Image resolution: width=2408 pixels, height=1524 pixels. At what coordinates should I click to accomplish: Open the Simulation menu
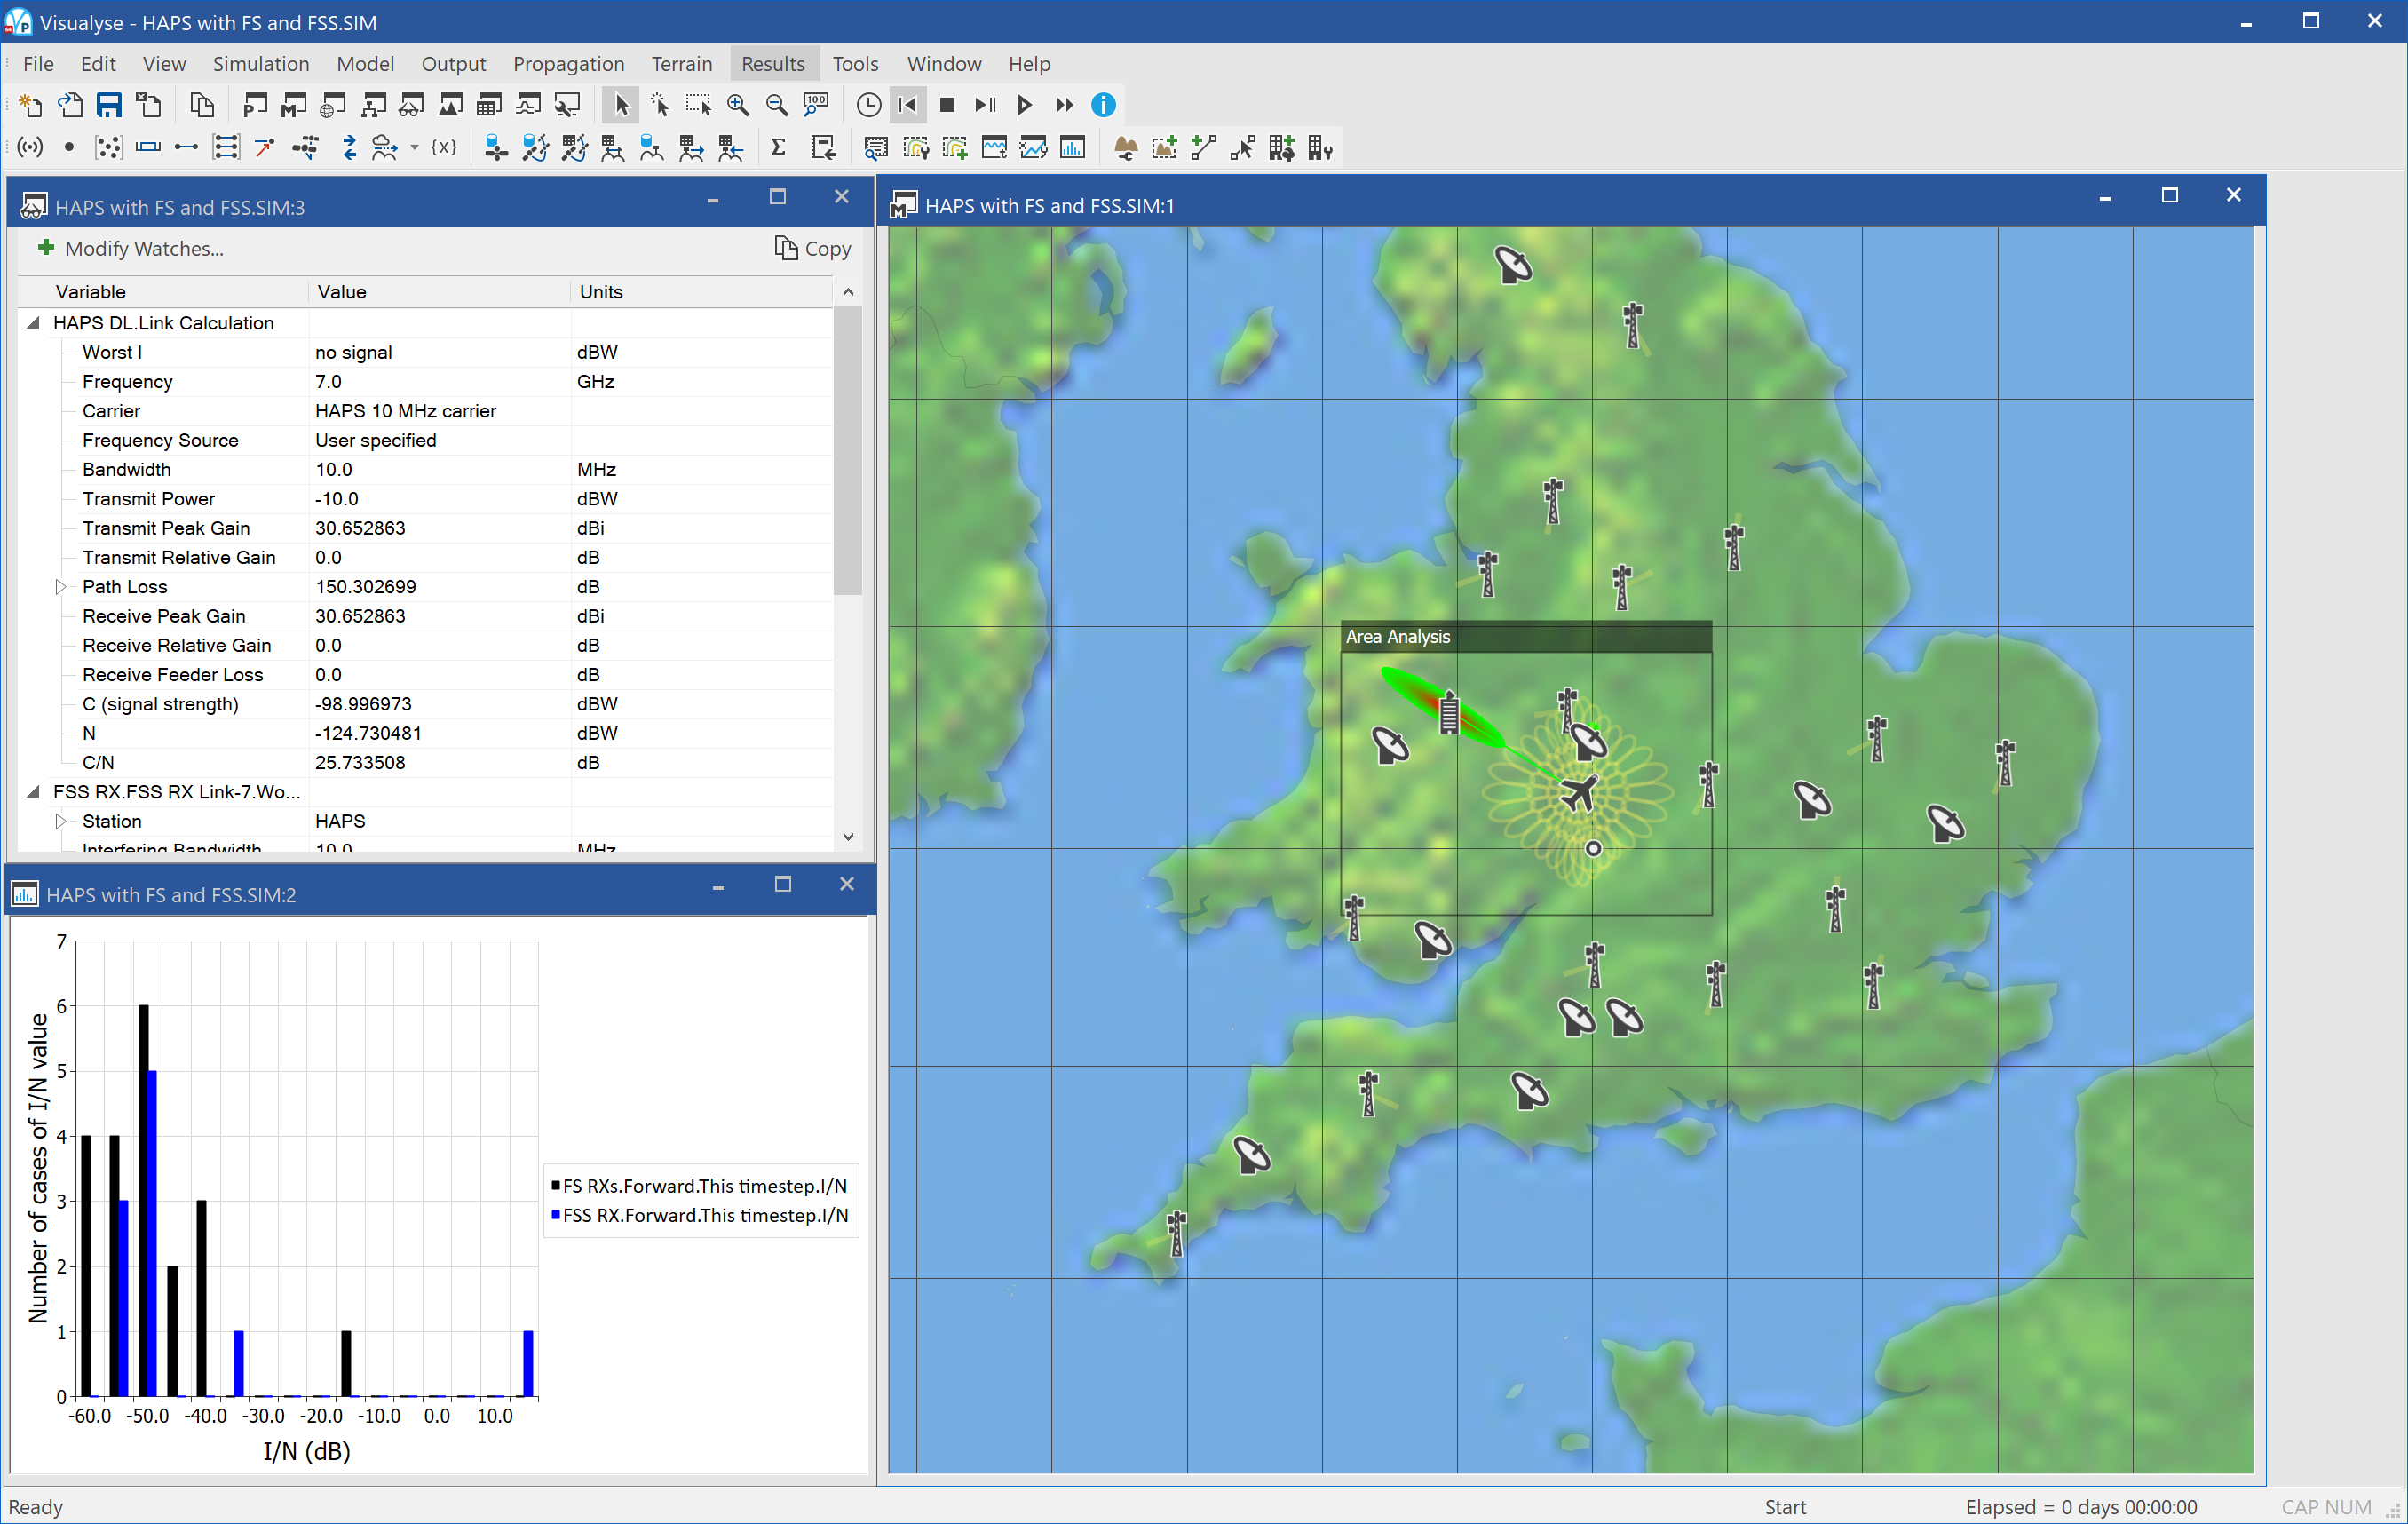click(261, 64)
